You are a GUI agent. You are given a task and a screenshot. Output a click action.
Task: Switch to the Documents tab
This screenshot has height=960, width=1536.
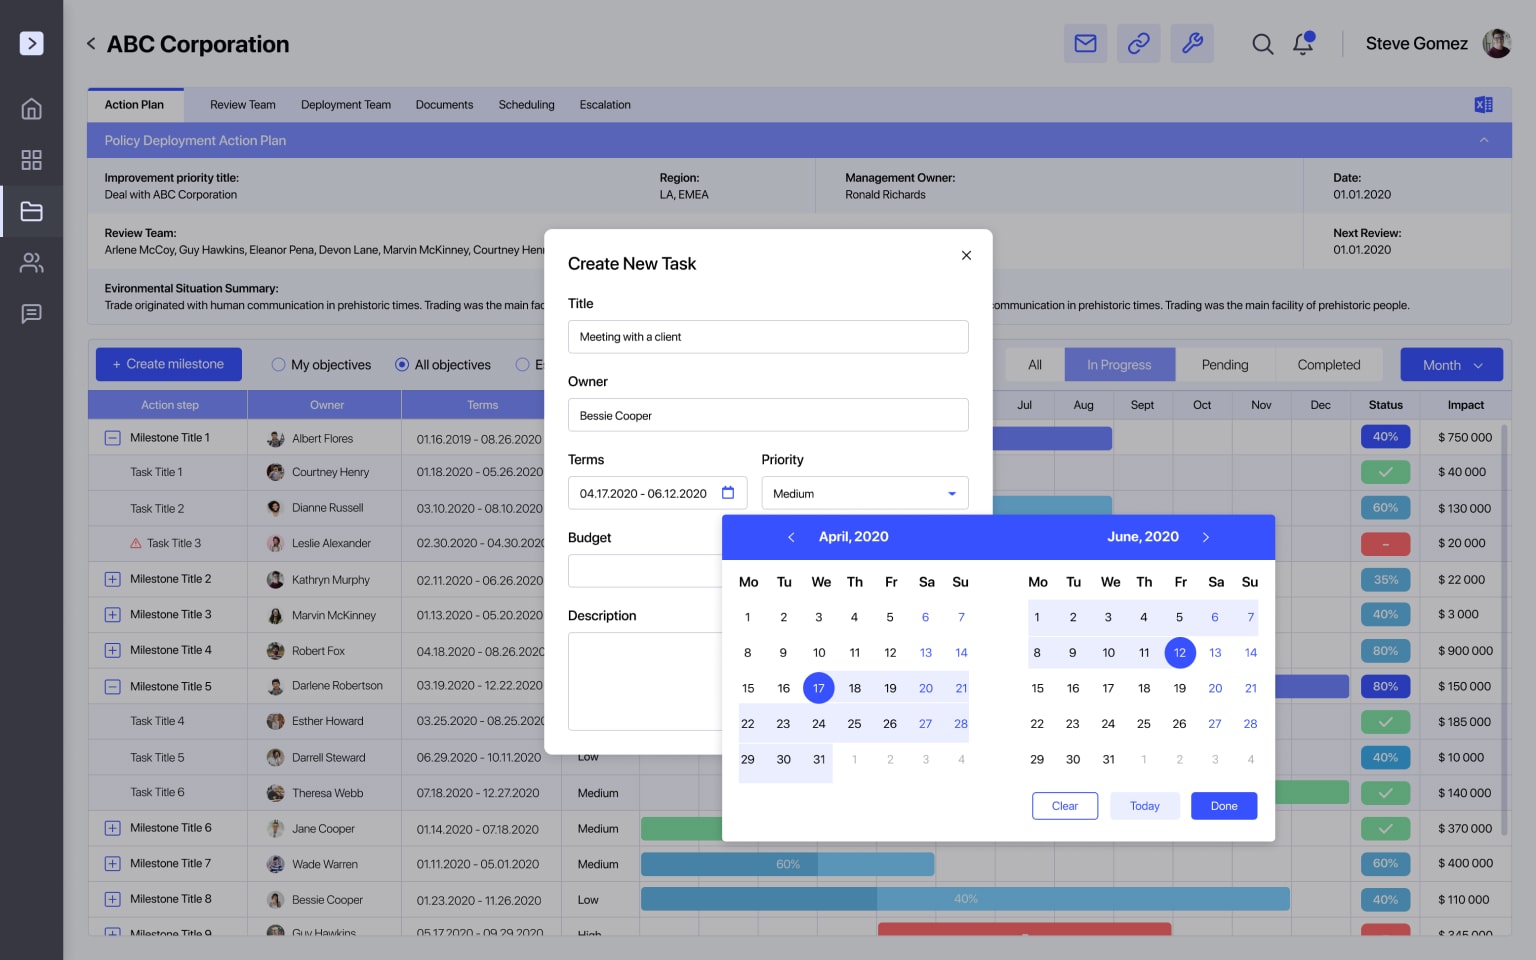pyautogui.click(x=444, y=104)
